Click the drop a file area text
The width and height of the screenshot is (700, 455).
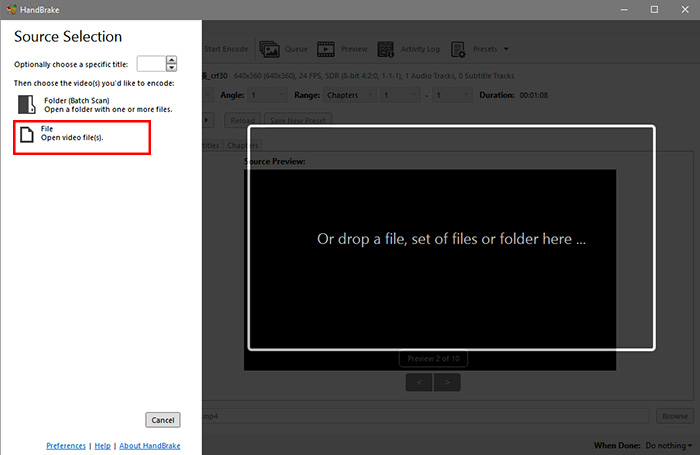pyautogui.click(x=451, y=239)
